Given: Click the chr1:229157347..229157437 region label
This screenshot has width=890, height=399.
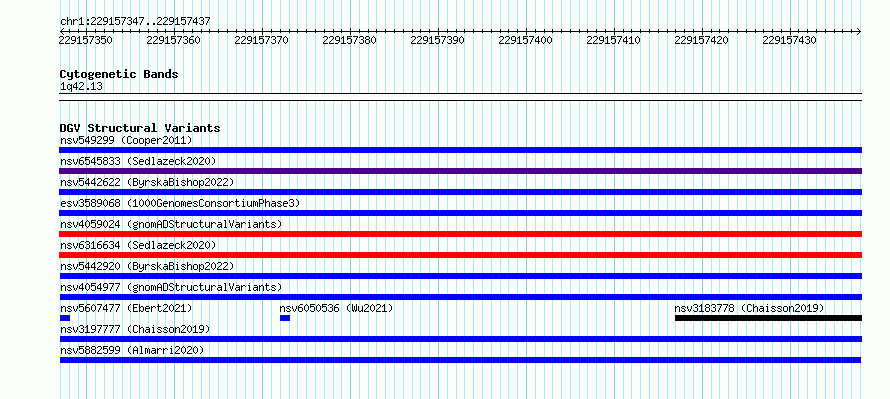Looking at the screenshot, I should [135, 21].
